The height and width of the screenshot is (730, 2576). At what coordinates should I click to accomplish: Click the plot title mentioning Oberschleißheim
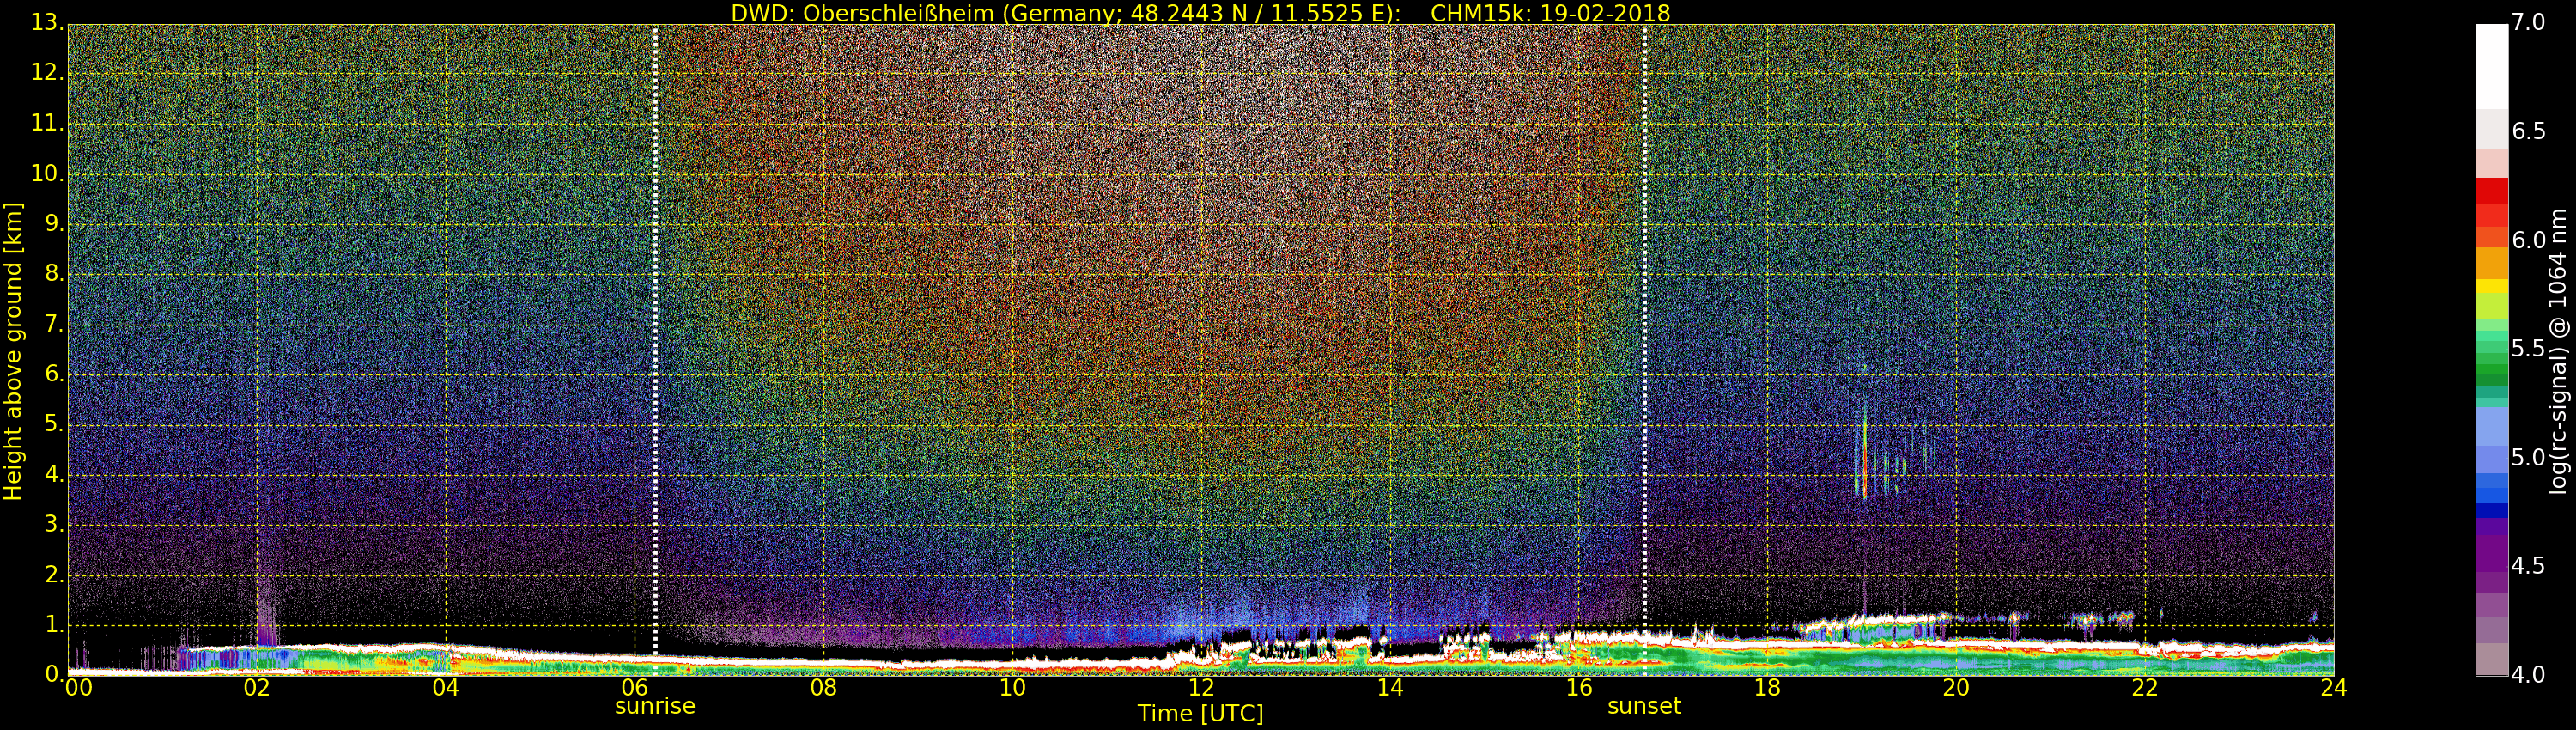pos(1200,13)
